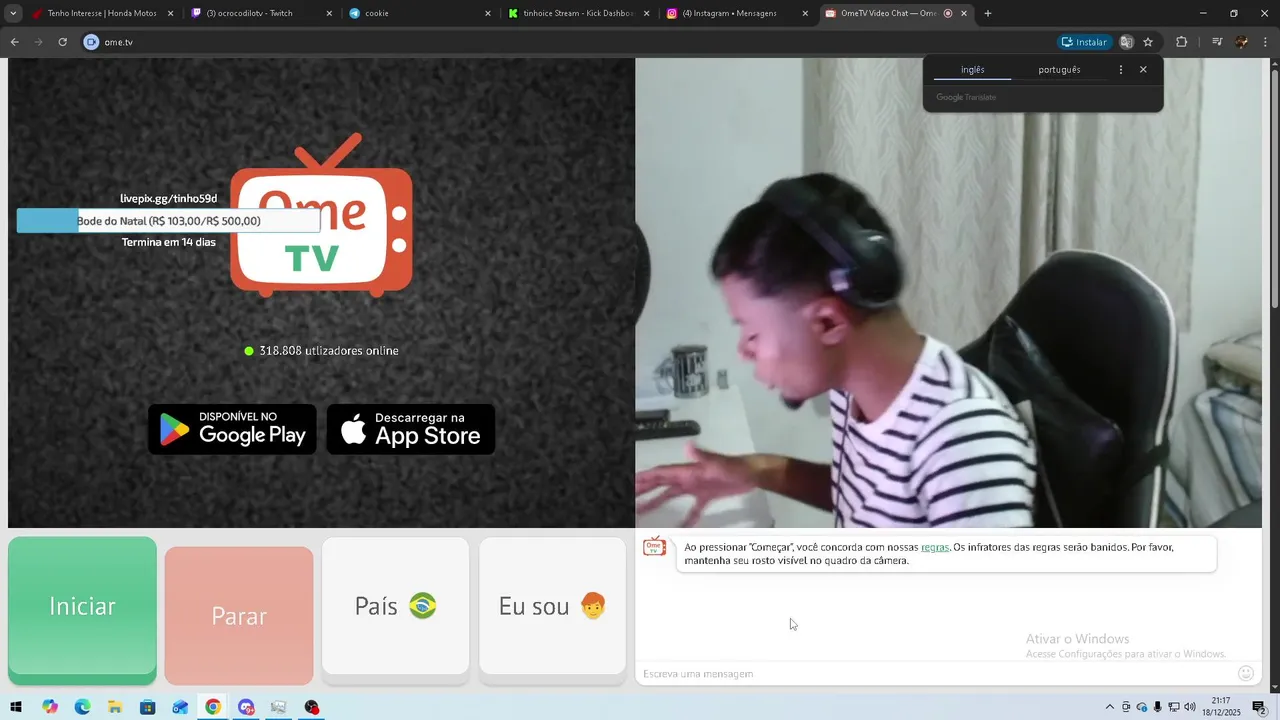The height and width of the screenshot is (720, 1280).
Task: Select português in Google Translate popup
Action: click(1059, 70)
